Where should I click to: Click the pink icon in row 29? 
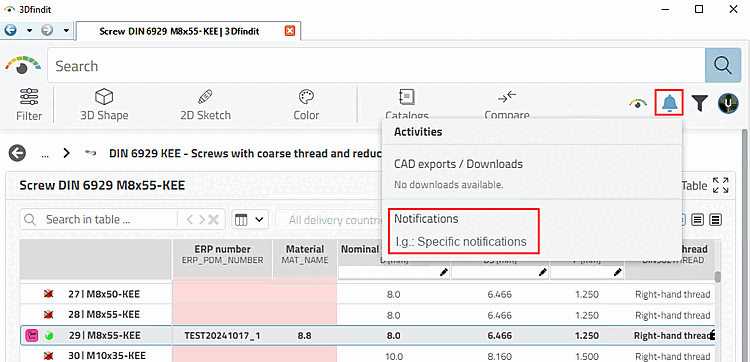[32, 336]
